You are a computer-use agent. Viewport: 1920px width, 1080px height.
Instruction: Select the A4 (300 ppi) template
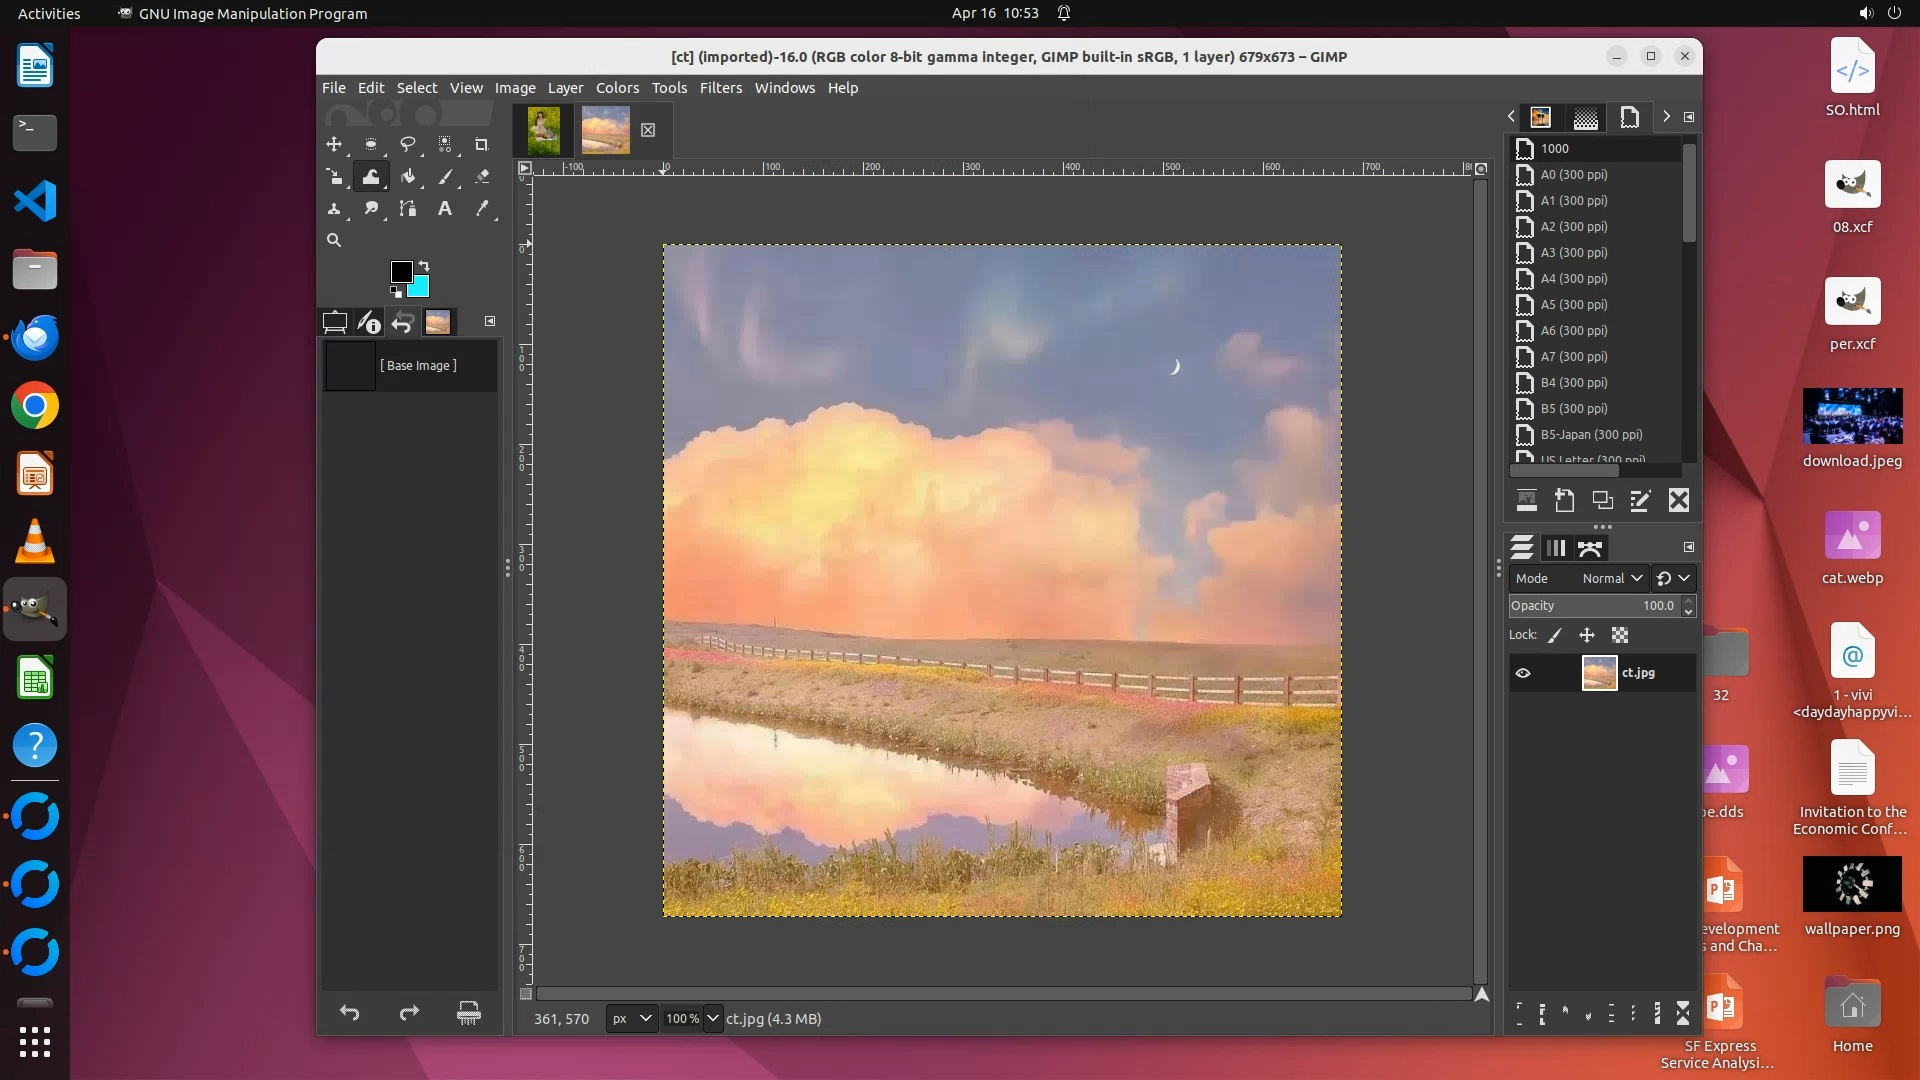tap(1573, 279)
